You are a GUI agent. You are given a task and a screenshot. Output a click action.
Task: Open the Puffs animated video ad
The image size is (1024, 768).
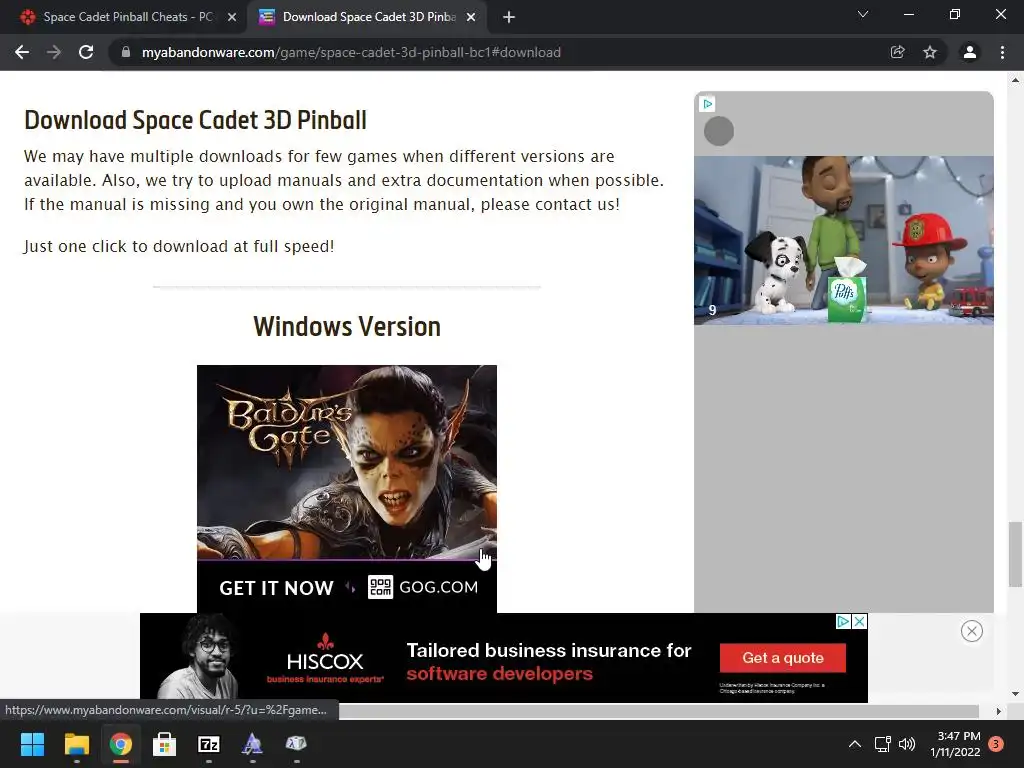844,240
